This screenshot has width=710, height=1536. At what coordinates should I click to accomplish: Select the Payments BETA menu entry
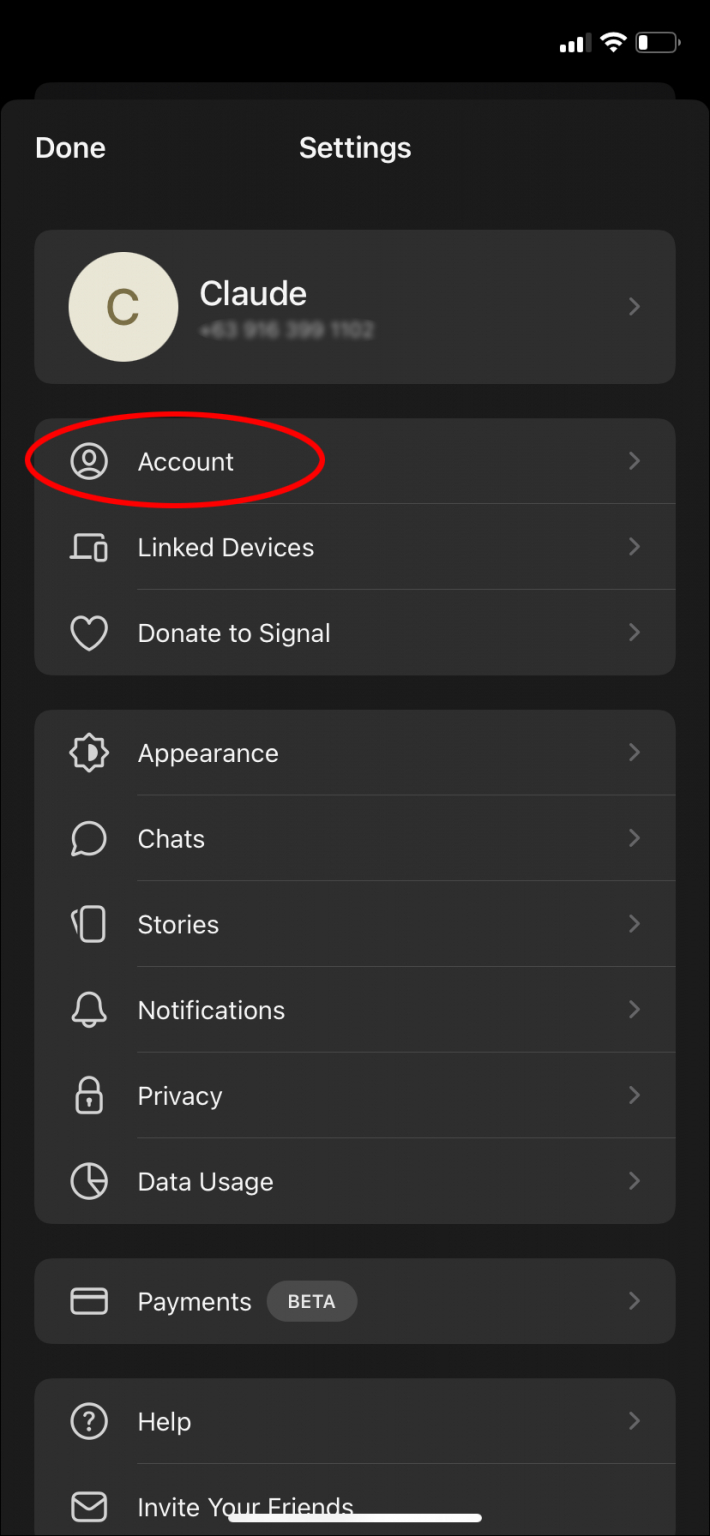(x=355, y=1301)
